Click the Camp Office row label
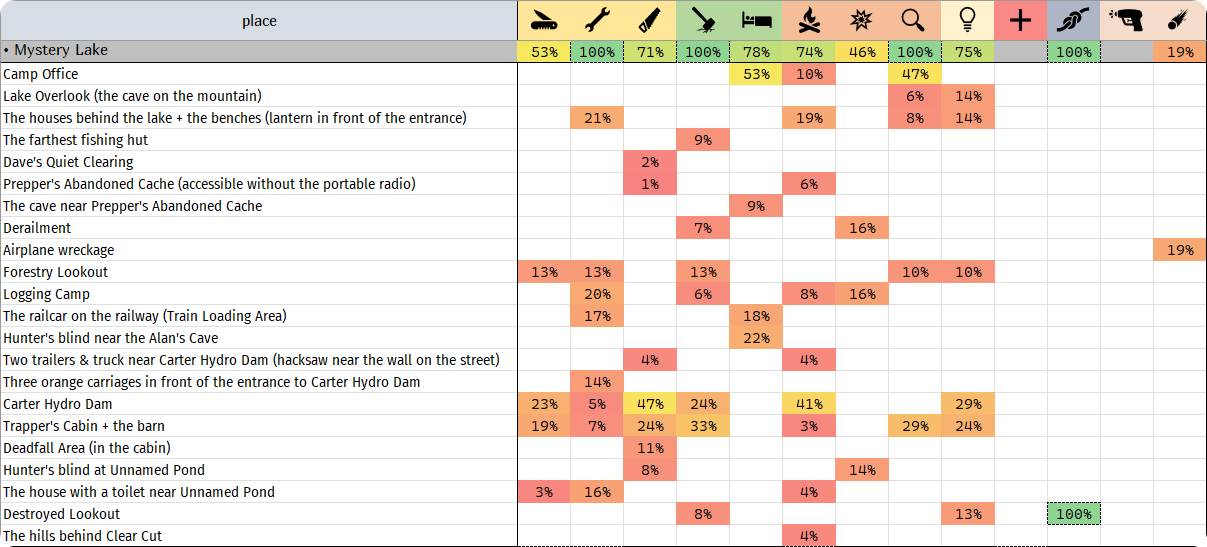The height and width of the screenshot is (547, 1207). (41, 74)
